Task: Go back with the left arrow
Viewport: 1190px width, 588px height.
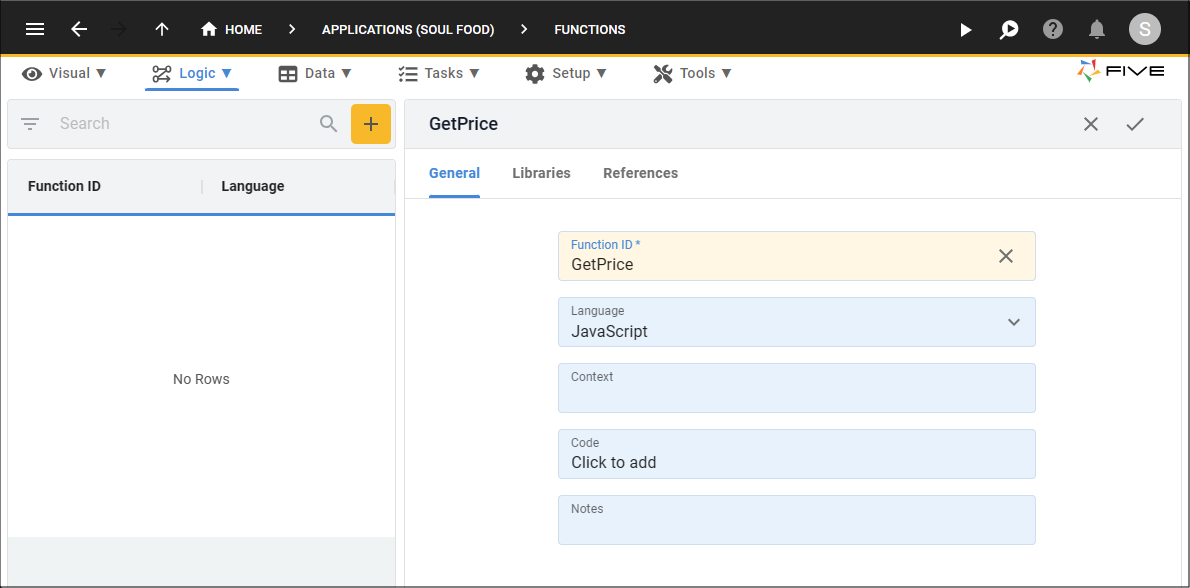Action: pyautogui.click(x=79, y=30)
